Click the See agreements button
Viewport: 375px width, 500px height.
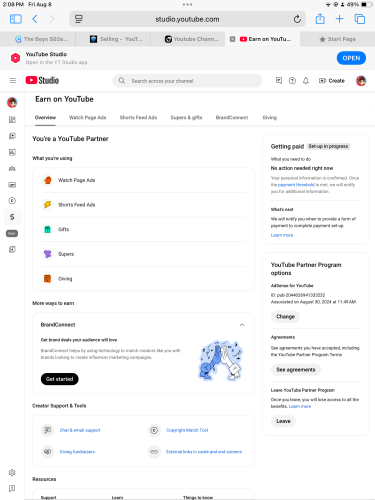(296, 370)
